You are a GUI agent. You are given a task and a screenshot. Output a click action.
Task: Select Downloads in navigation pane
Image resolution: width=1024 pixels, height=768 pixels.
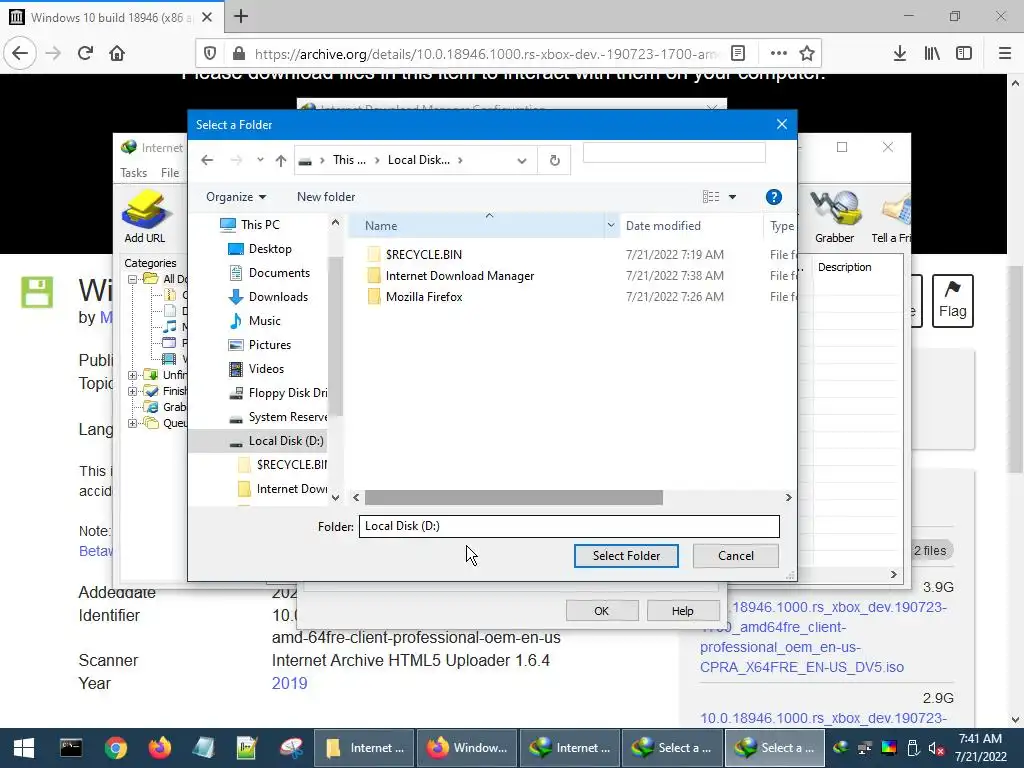(x=278, y=297)
